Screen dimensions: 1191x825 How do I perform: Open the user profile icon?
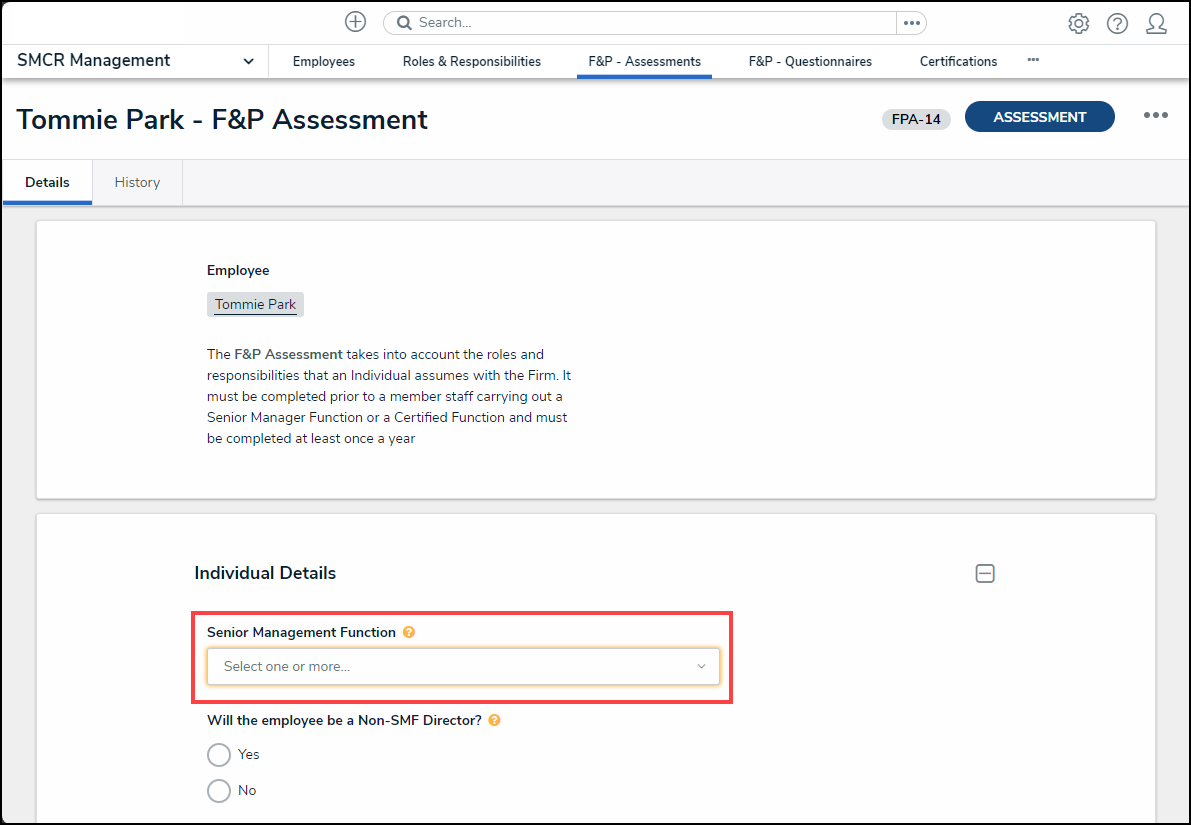[1156, 24]
